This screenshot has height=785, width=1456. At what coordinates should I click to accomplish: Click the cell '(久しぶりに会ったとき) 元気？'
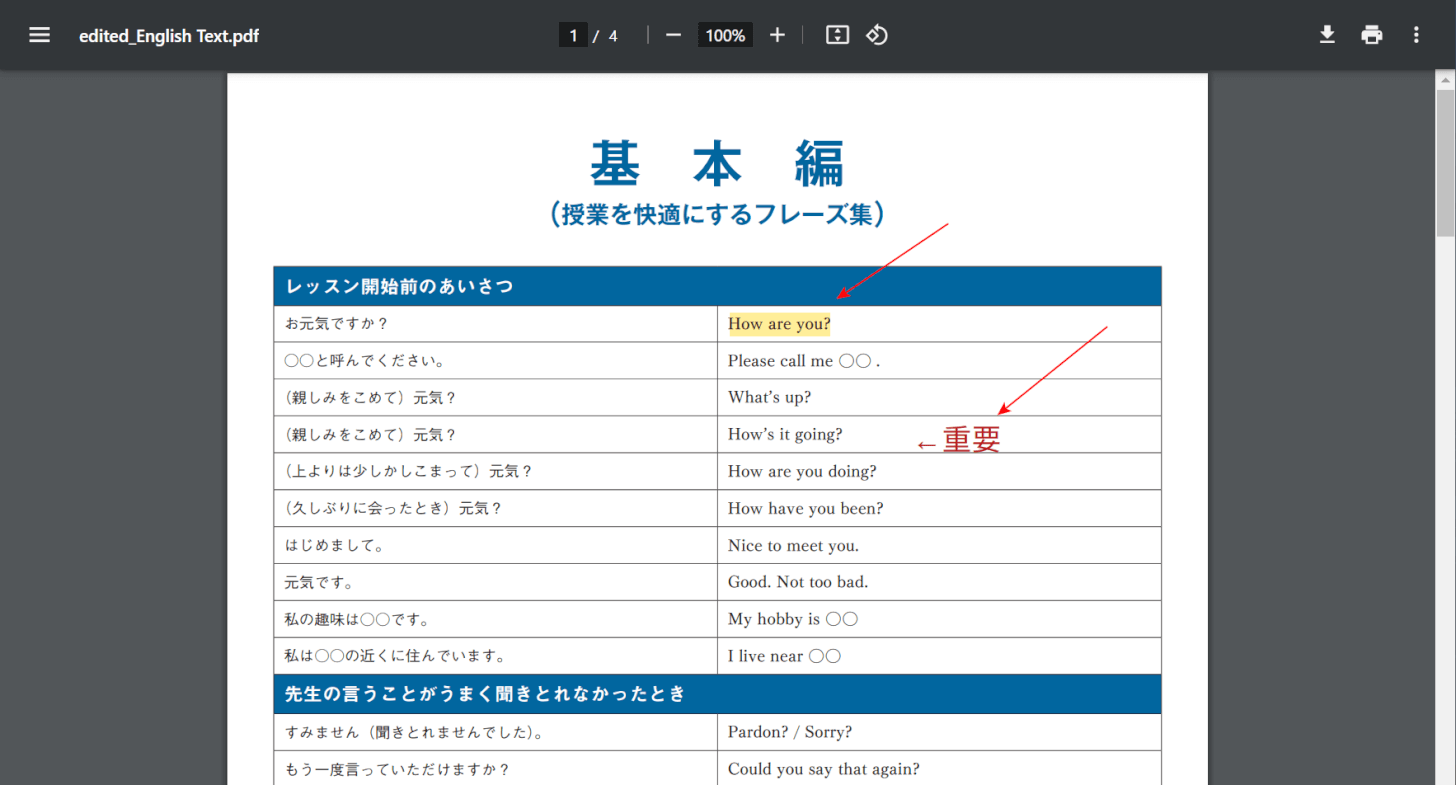tap(495, 508)
